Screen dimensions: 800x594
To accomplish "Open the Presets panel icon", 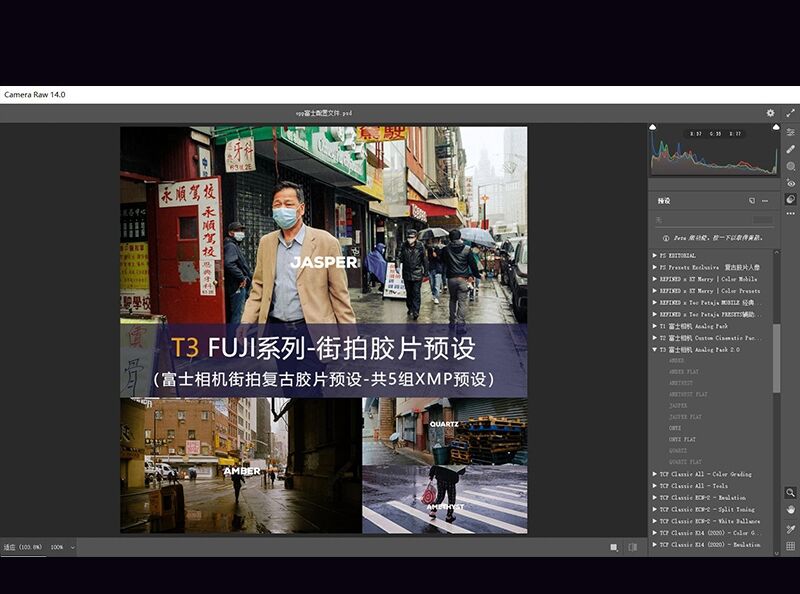I will [790, 199].
